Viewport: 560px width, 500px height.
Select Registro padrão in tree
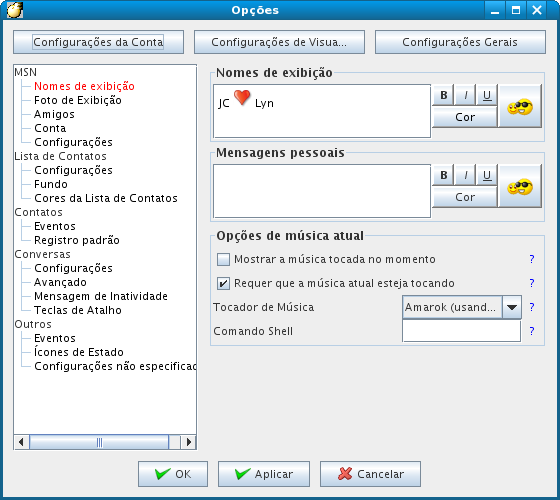[x=77, y=240]
